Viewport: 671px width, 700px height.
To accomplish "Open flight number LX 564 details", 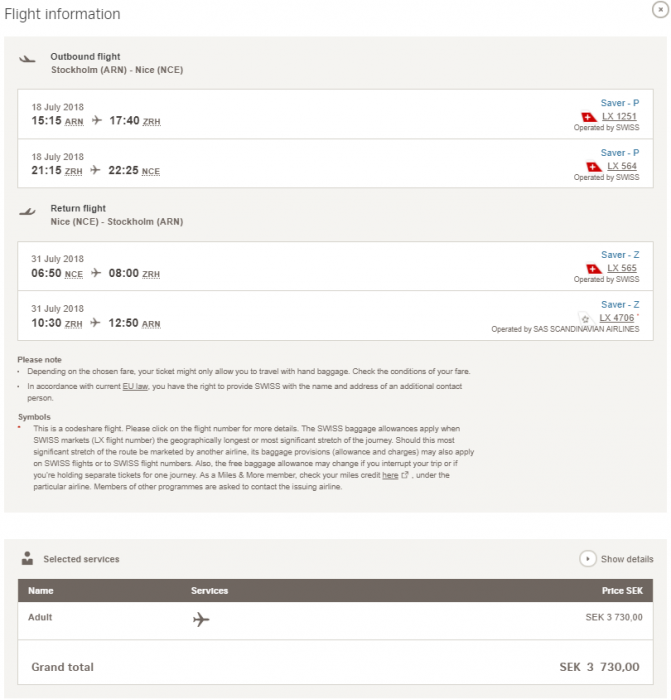I will pyautogui.click(x=622, y=167).
